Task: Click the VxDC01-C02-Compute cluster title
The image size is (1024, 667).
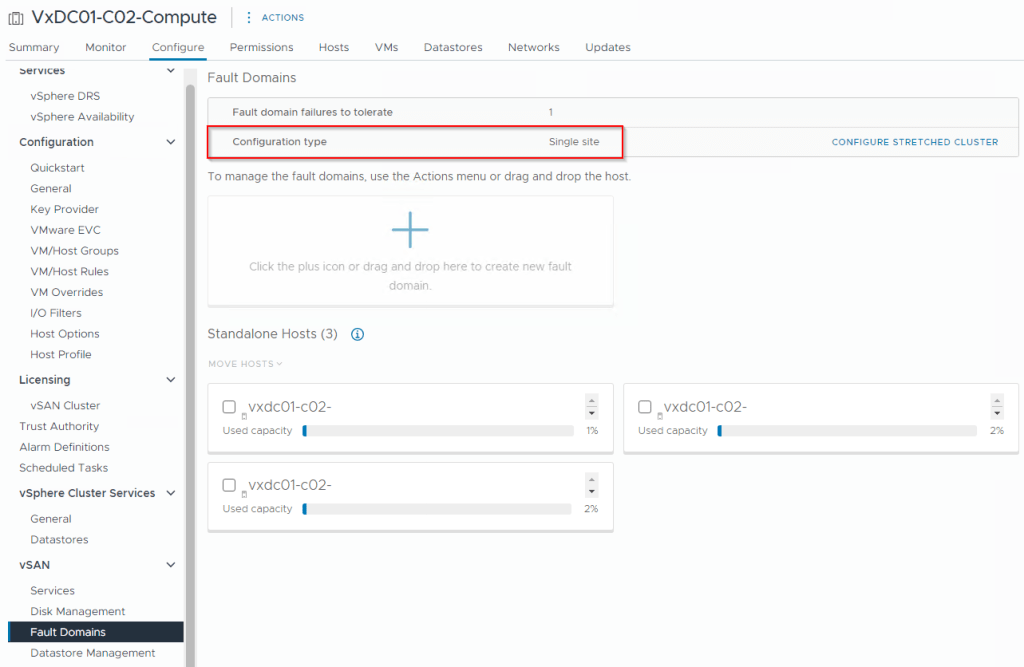Action: 124,17
